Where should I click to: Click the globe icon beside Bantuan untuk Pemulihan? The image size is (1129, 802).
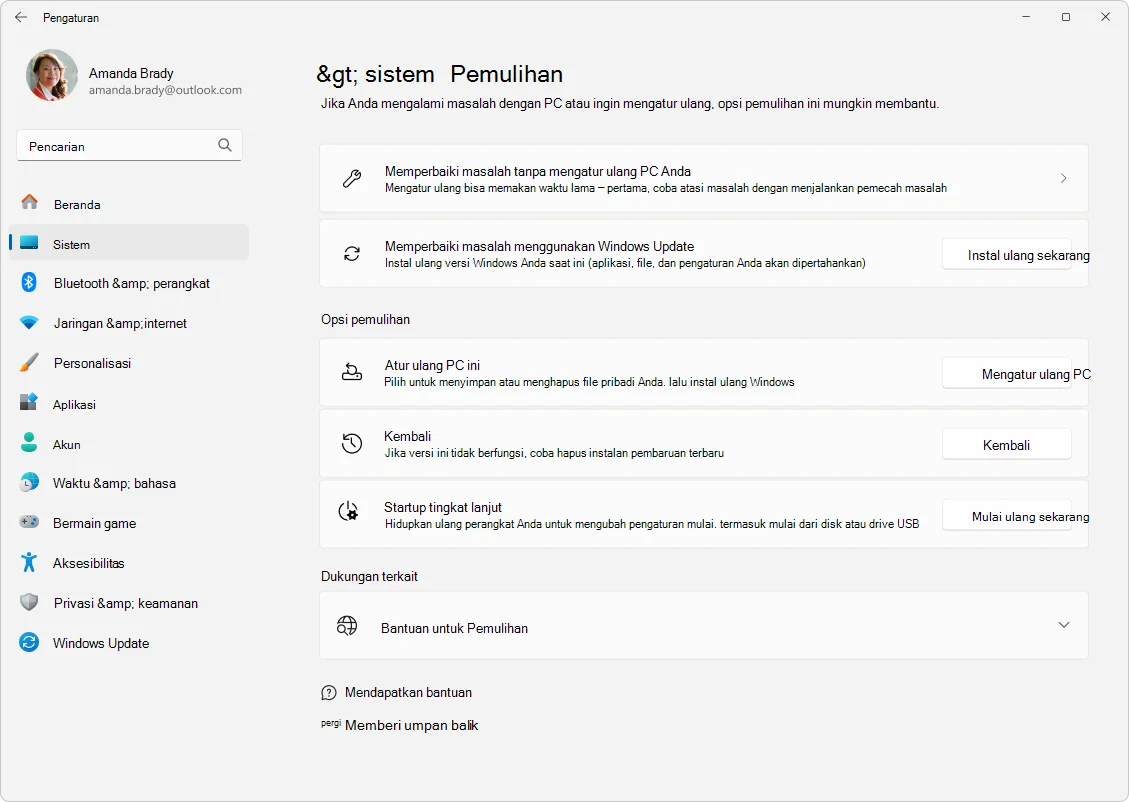coord(347,626)
